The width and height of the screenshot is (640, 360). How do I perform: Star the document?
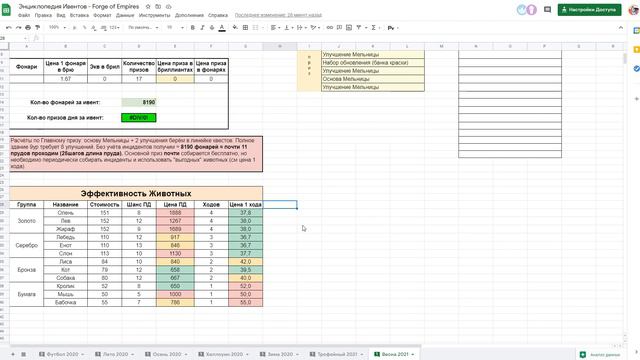[148, 7]
